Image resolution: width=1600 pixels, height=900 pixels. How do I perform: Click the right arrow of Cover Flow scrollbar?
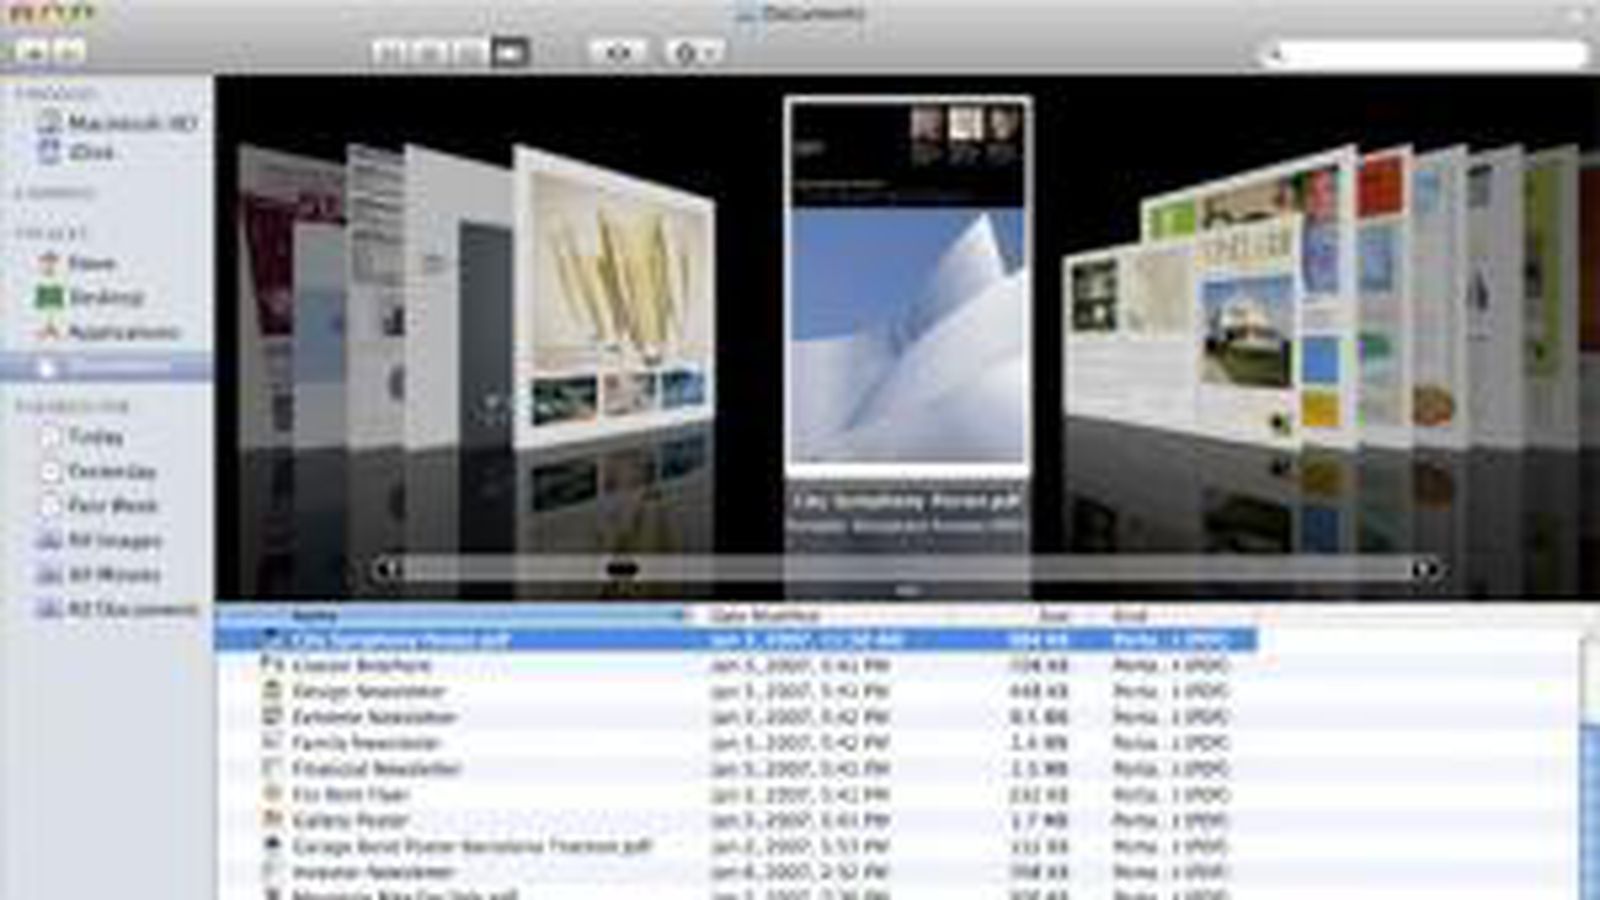click(1424, 570)
